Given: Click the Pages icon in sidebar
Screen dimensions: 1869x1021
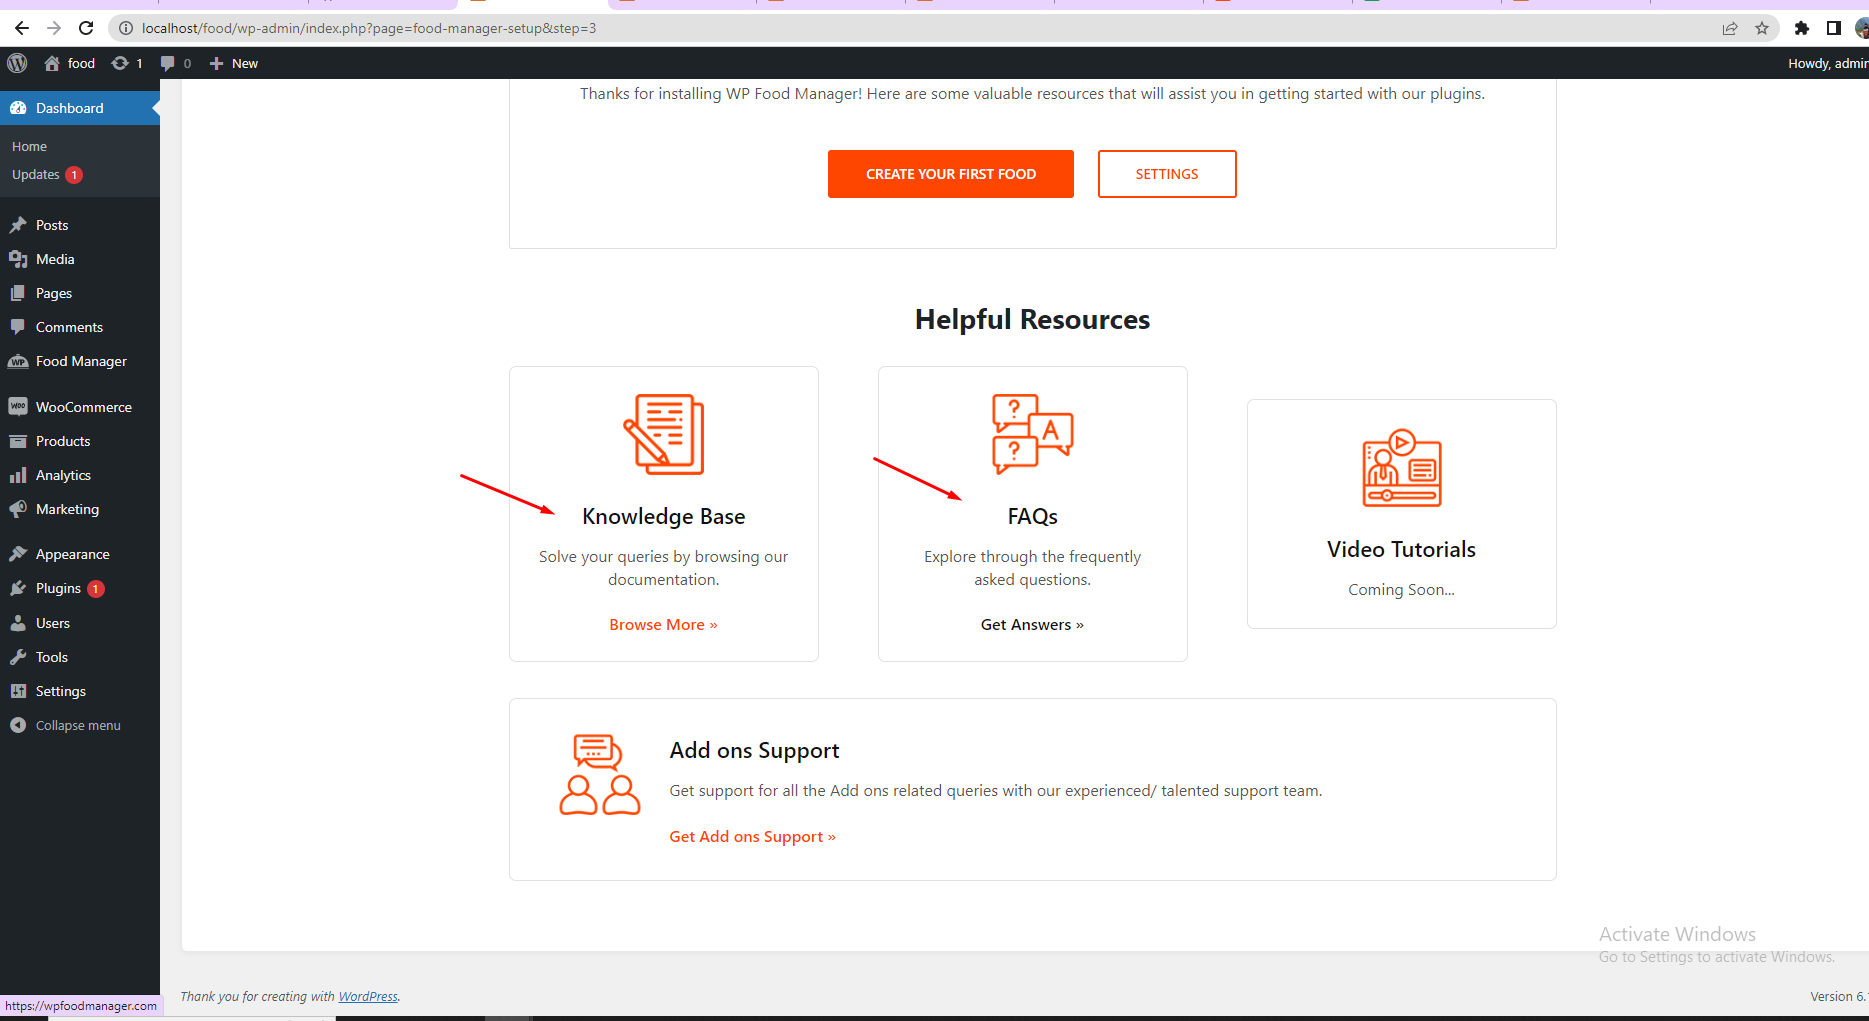Looking at the screenshot, I should pos(18,293).
